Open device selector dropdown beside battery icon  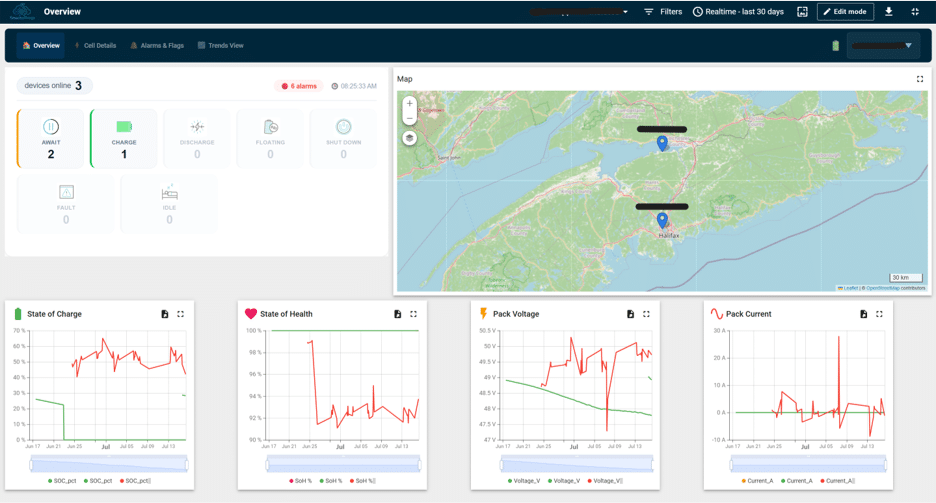(883, 45)
